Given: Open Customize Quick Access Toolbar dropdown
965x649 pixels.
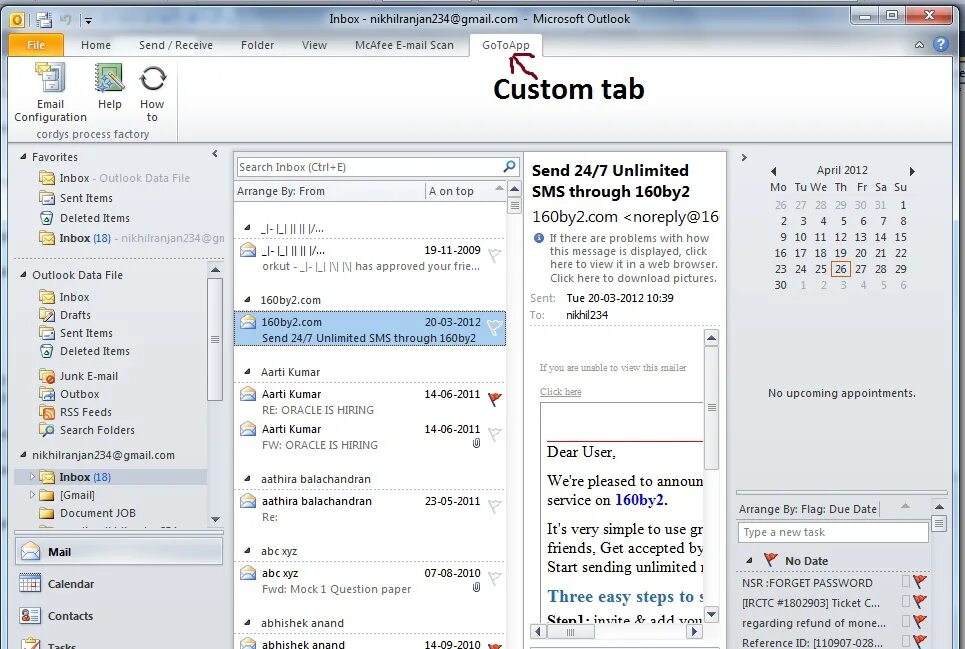Looking at the screenshot, I should [x=88, y=20].
